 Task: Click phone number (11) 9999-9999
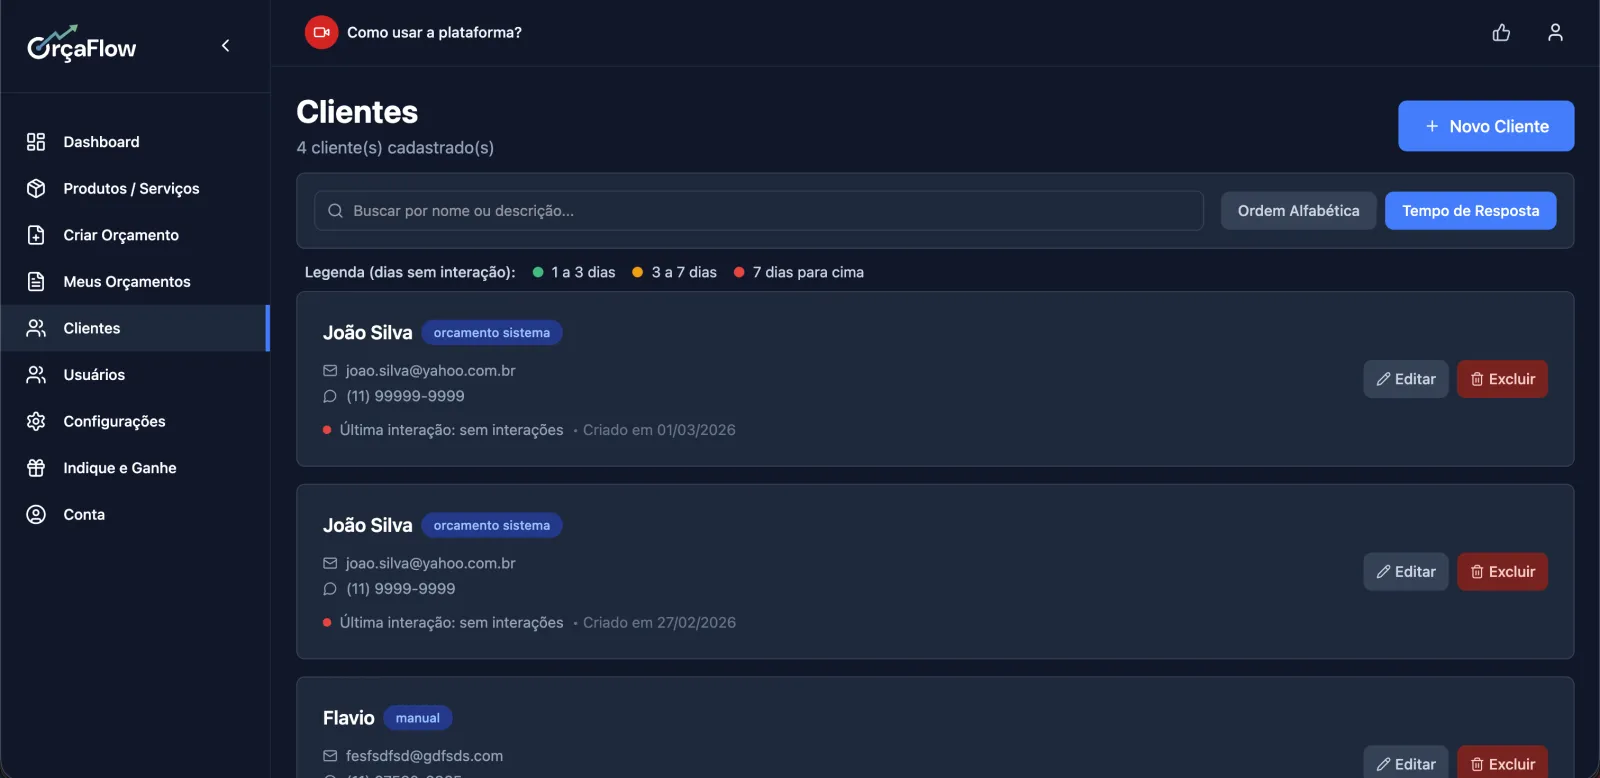click(x=401, y=589)
